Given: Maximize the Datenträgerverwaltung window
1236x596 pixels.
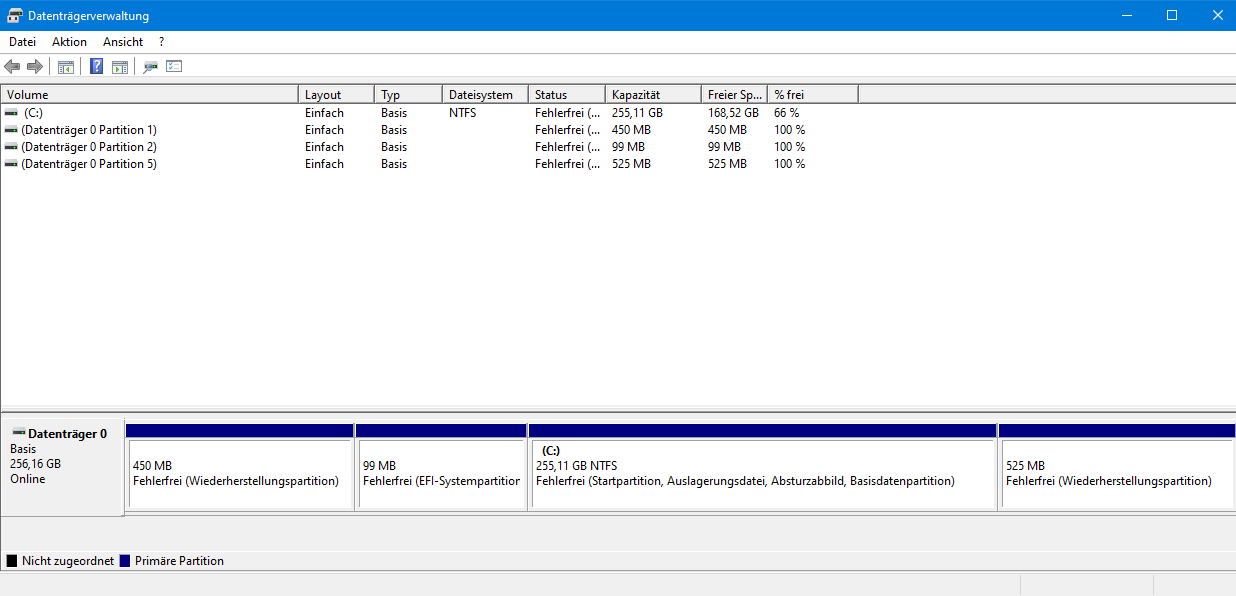Looking at the screenshot, I should 1172,15.
